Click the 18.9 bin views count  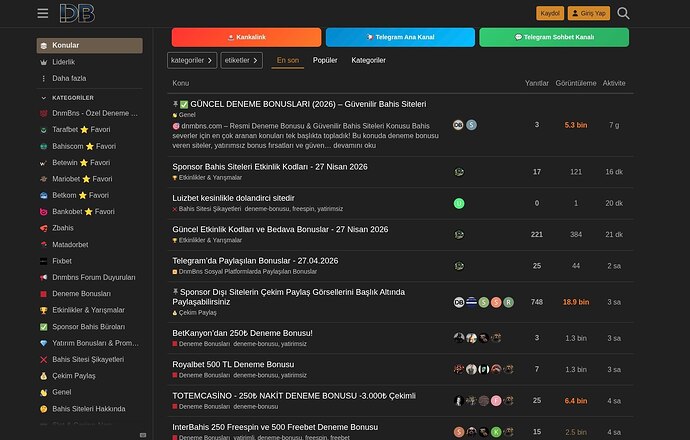click(576, 302)
